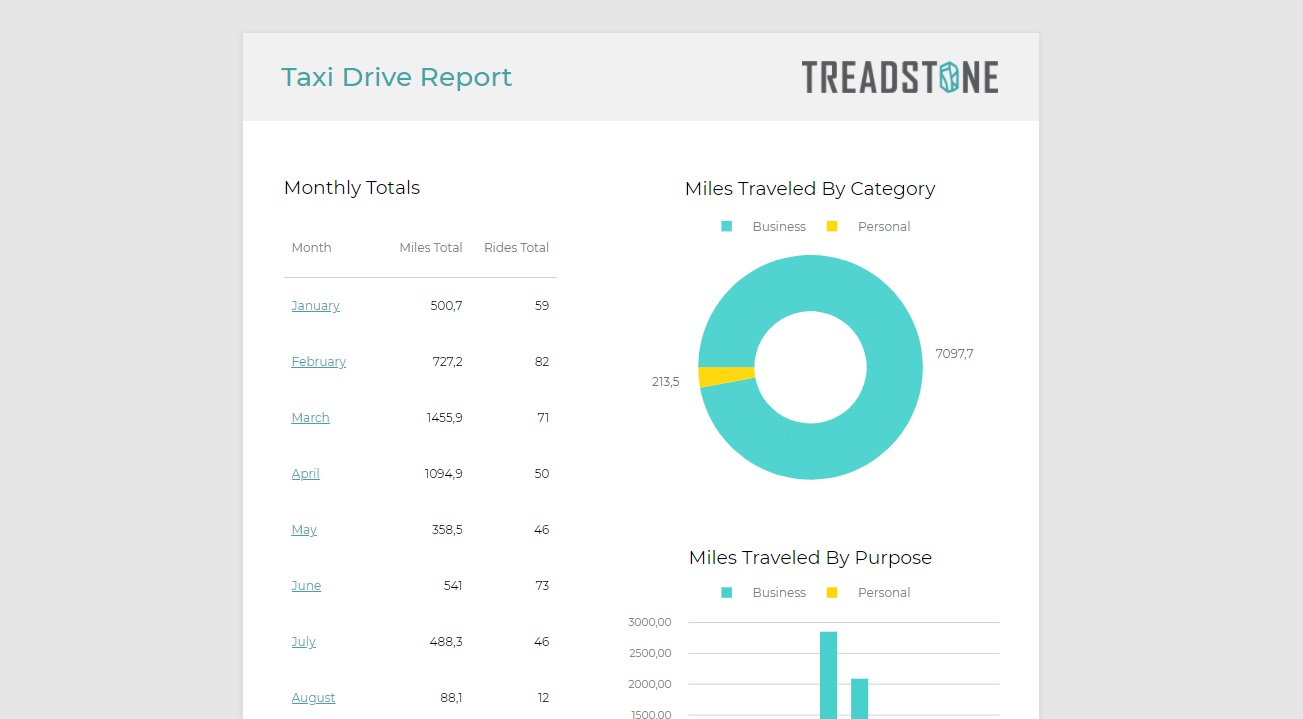Click February miles value 727,2

(x=447, y=362)
